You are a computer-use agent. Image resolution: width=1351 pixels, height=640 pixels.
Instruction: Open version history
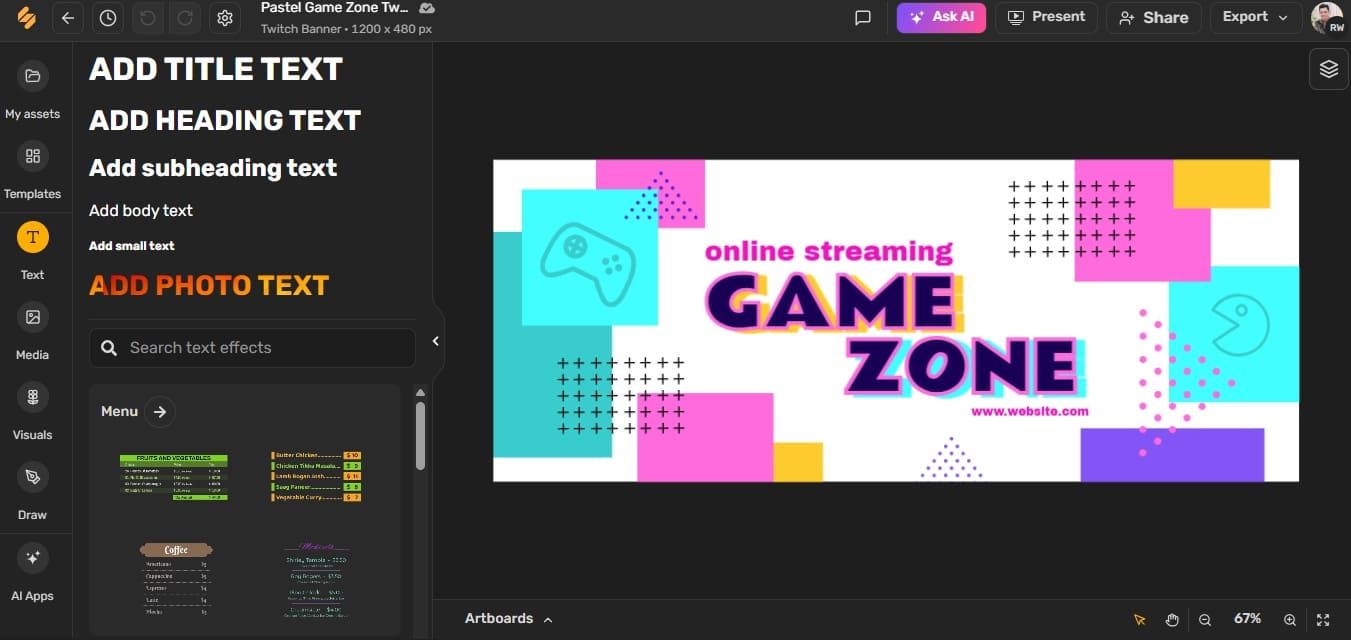pos(107,18)
